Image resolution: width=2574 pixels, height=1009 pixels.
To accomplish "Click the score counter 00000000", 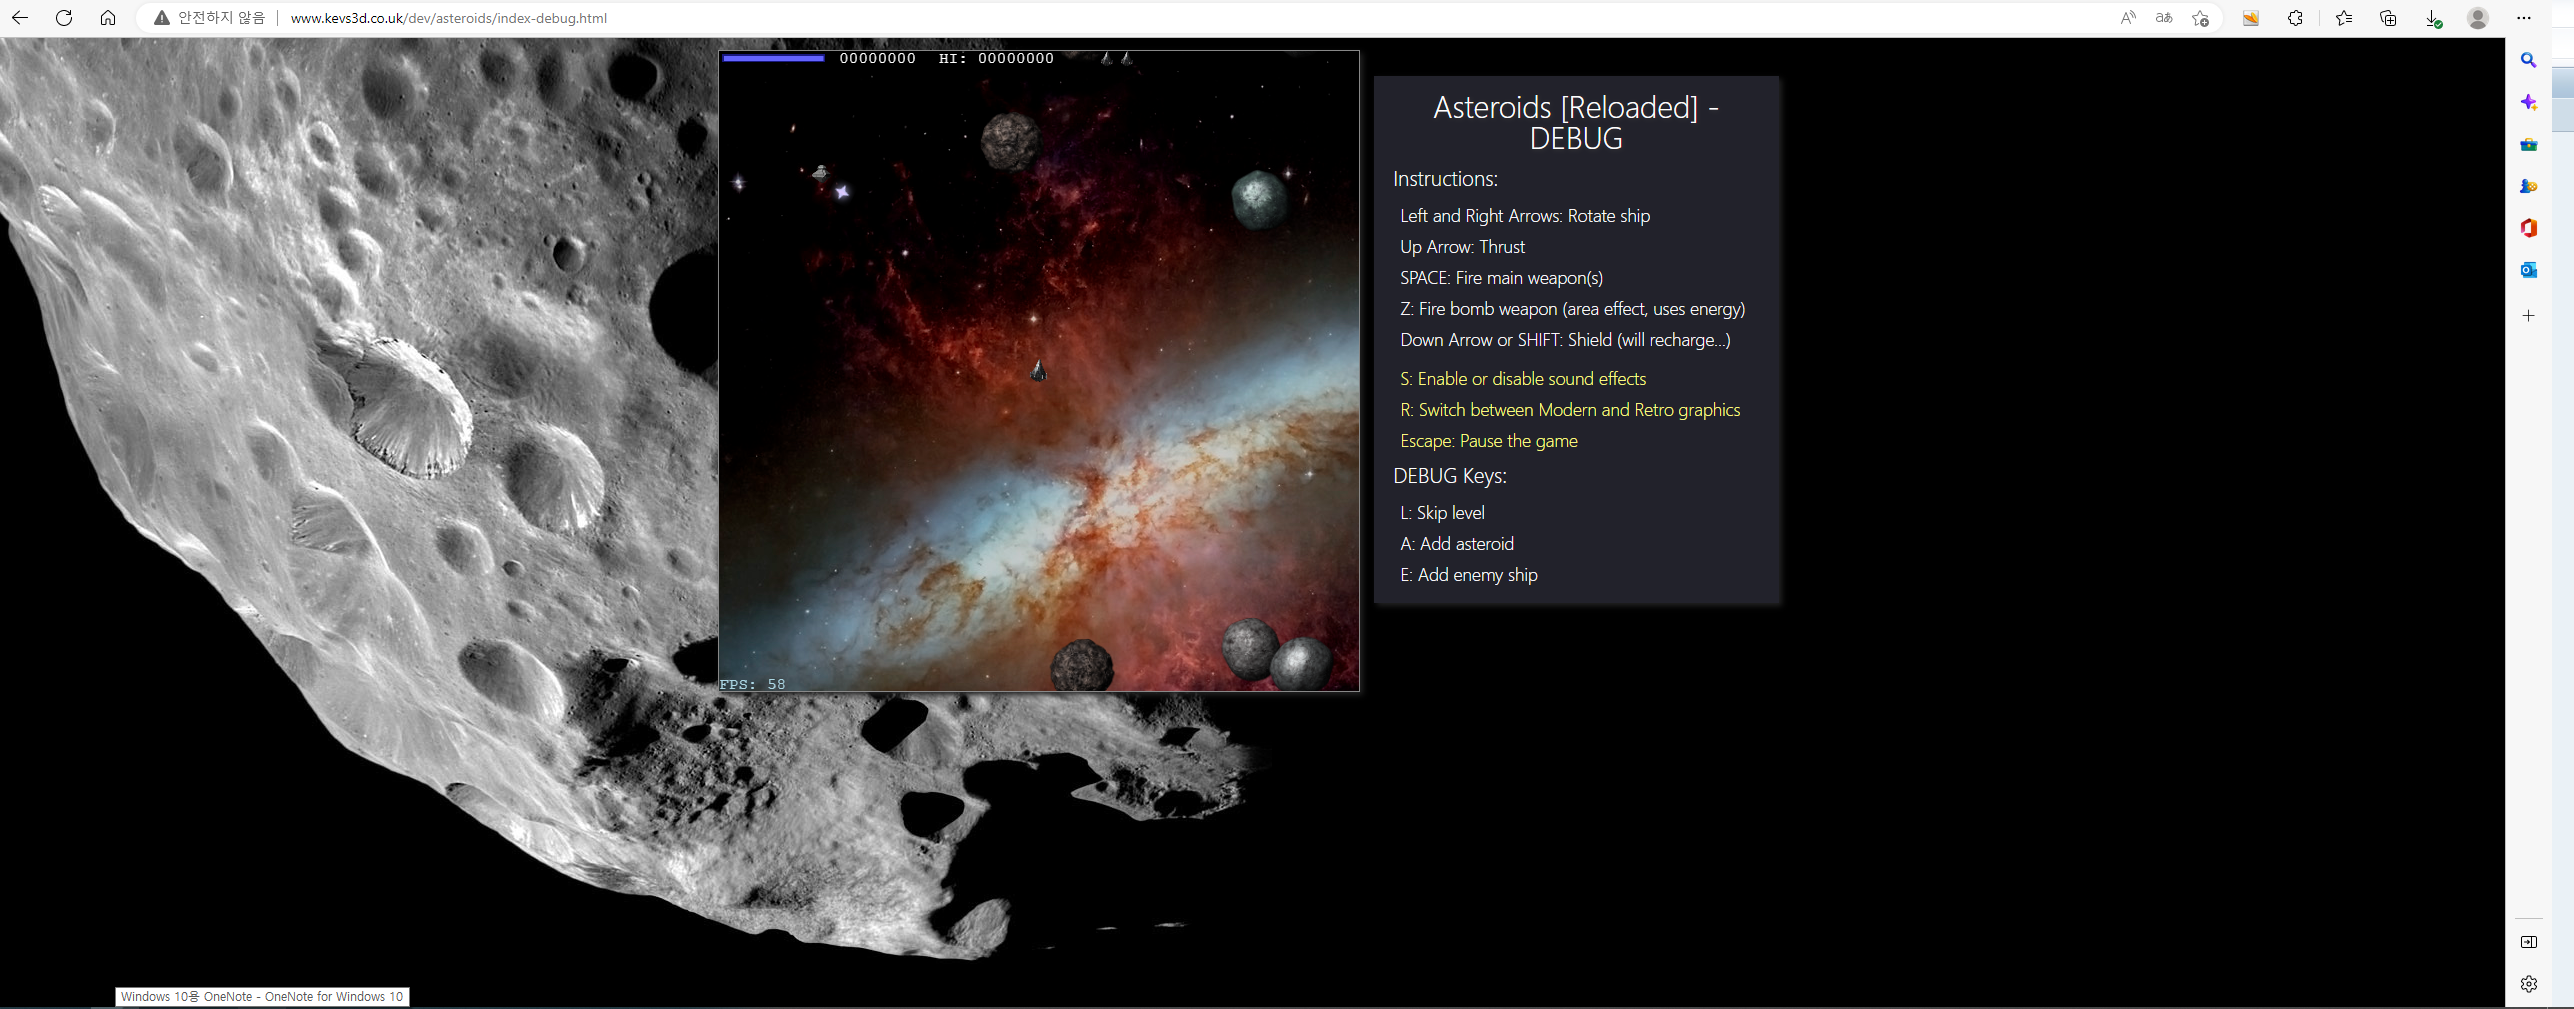I will click(x=877, y=58).
